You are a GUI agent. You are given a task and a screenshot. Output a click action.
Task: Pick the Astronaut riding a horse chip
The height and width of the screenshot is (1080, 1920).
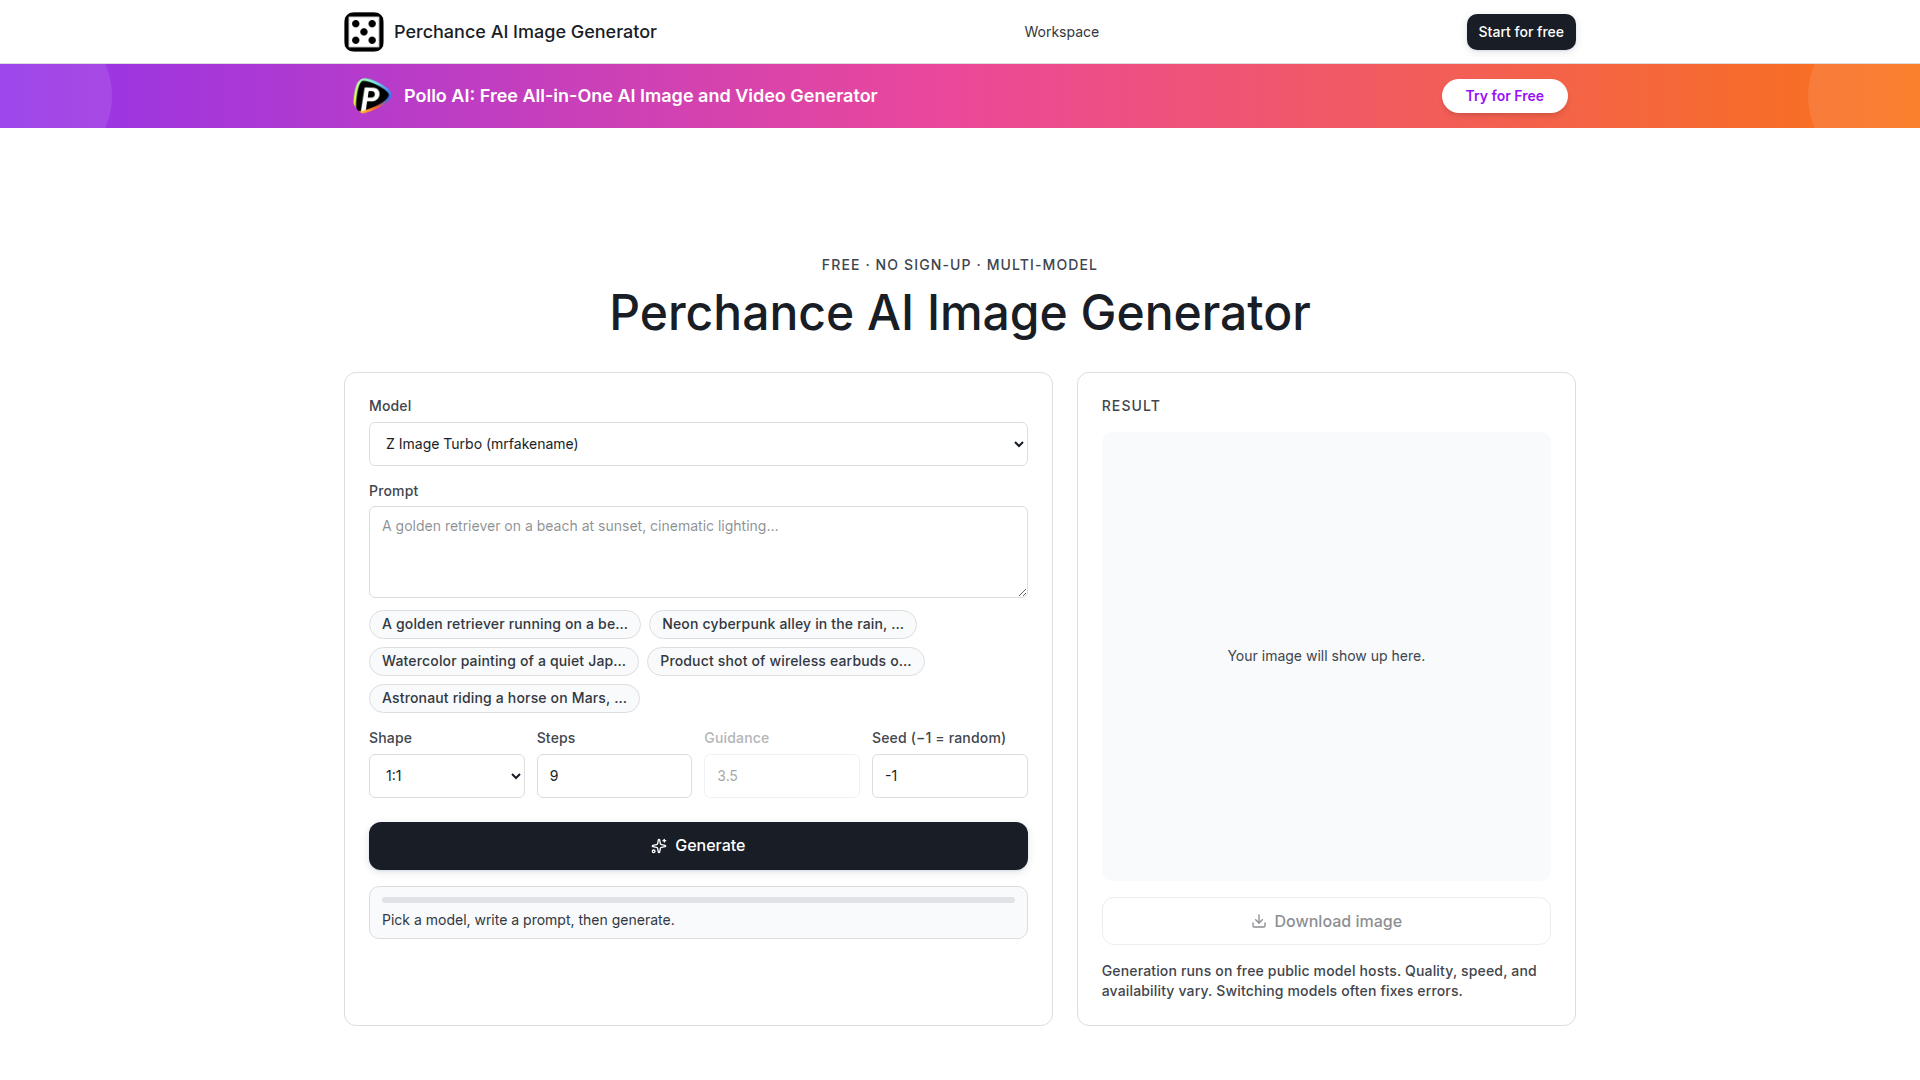click(x=504, y=698)
